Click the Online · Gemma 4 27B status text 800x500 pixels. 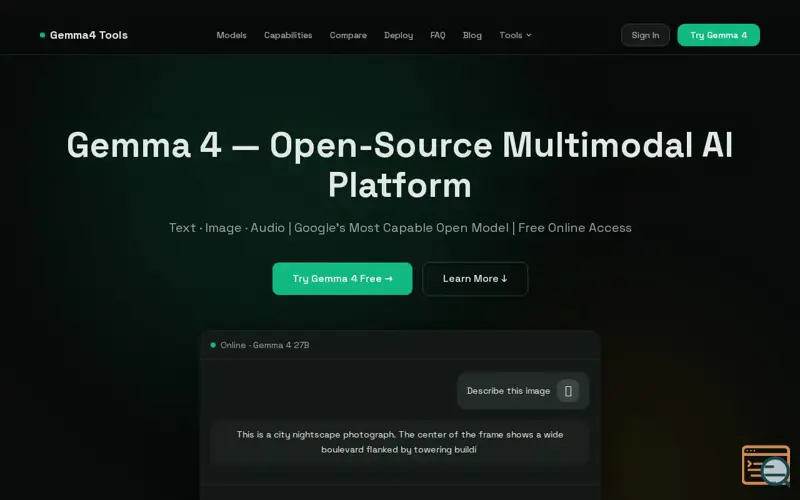[265, 345]
